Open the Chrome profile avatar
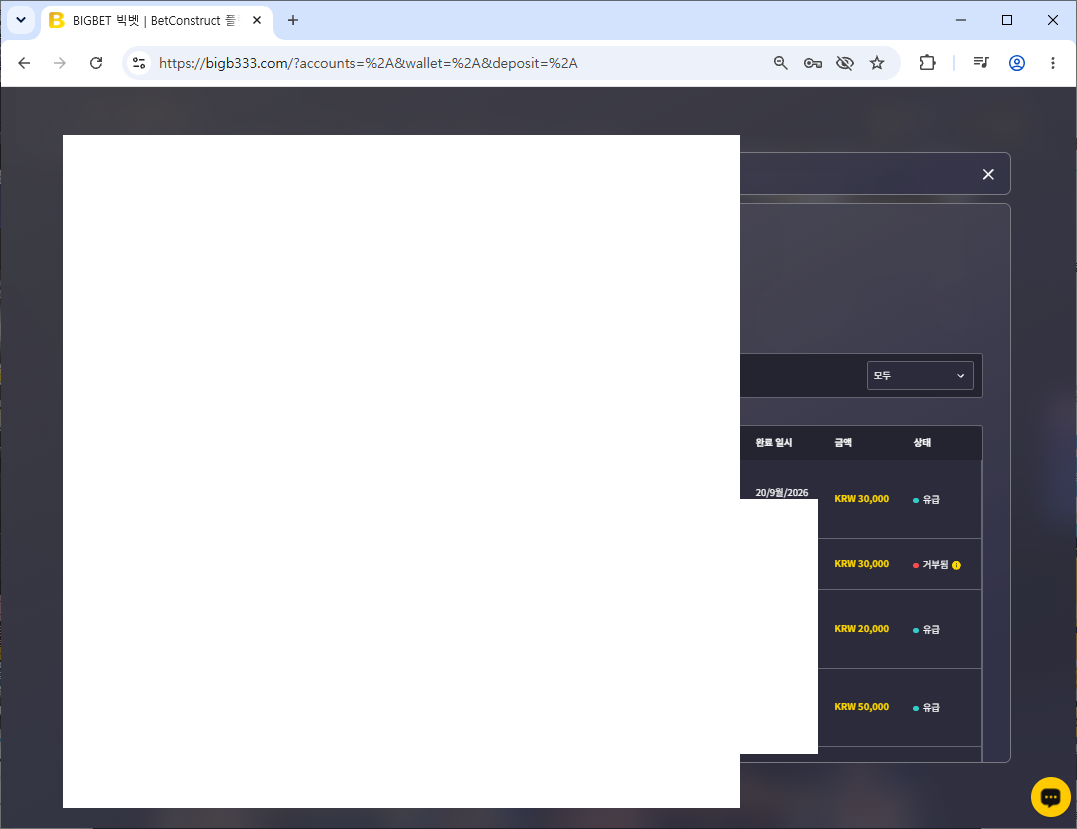 tap(1017, 63)
